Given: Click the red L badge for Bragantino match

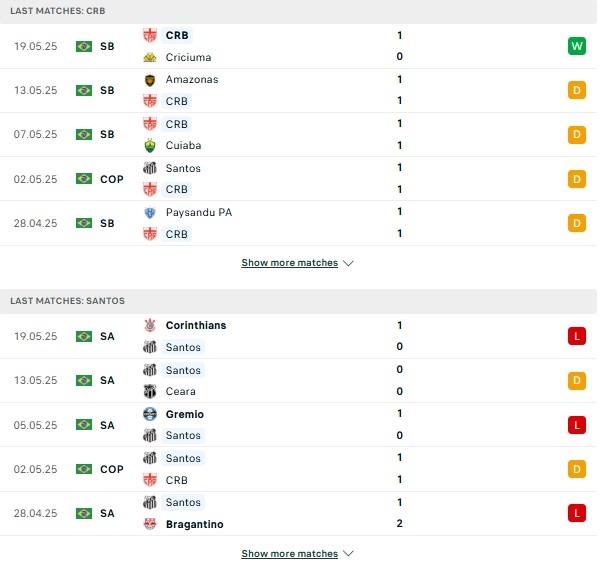Looking at the screenshot, I should point(577,513).
